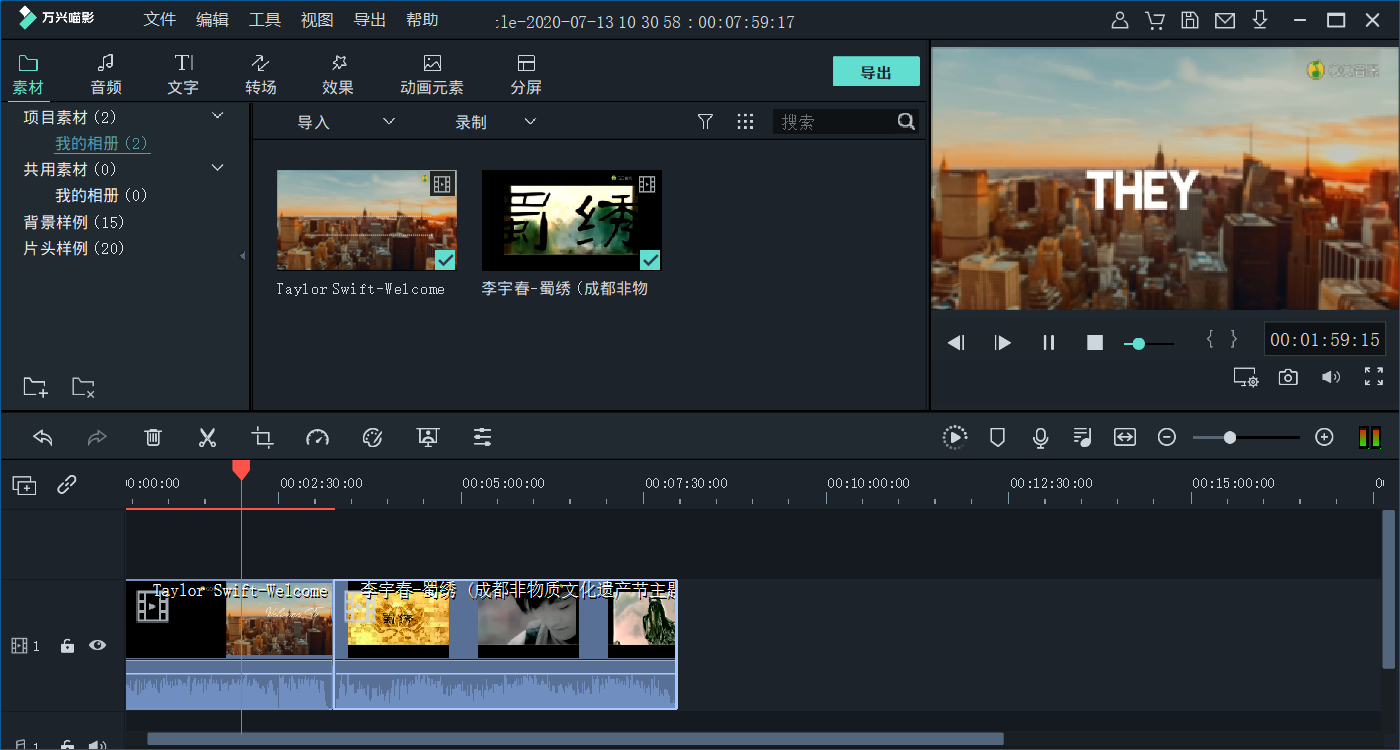
Task: Click the 搜索 search input field
Action: click(835, 122)
